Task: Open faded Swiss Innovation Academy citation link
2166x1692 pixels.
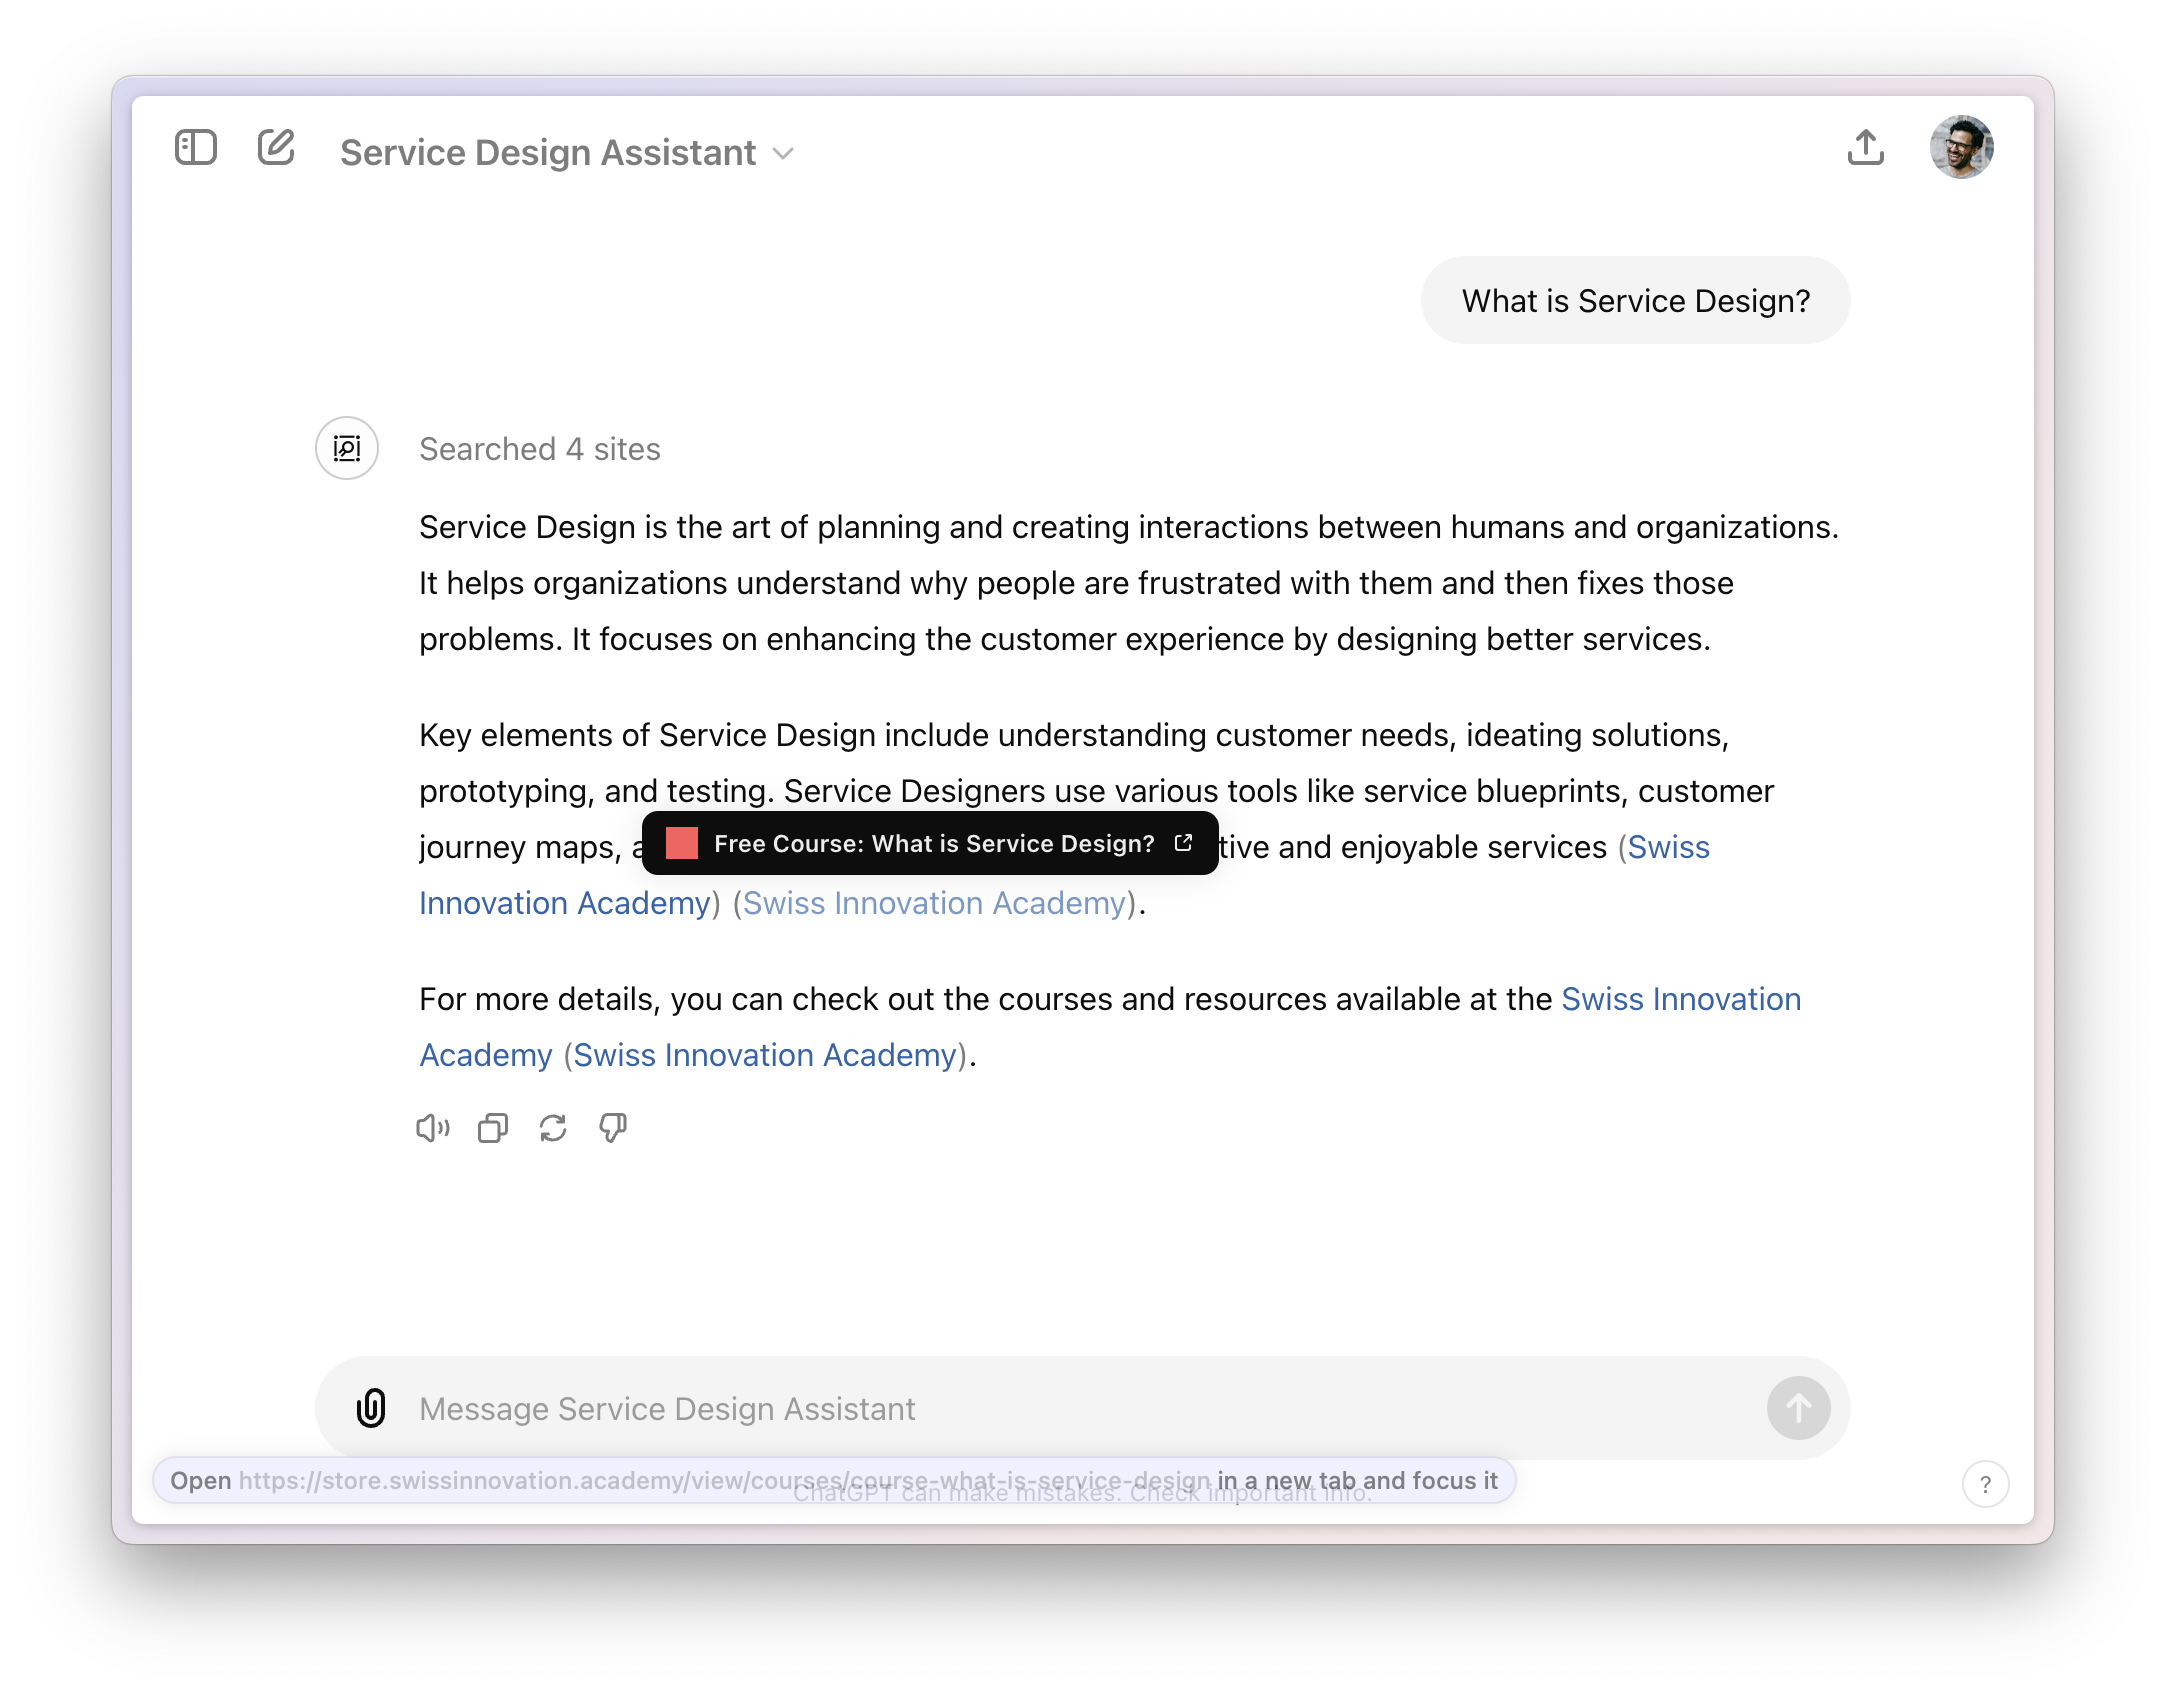Action: [934, 903]
